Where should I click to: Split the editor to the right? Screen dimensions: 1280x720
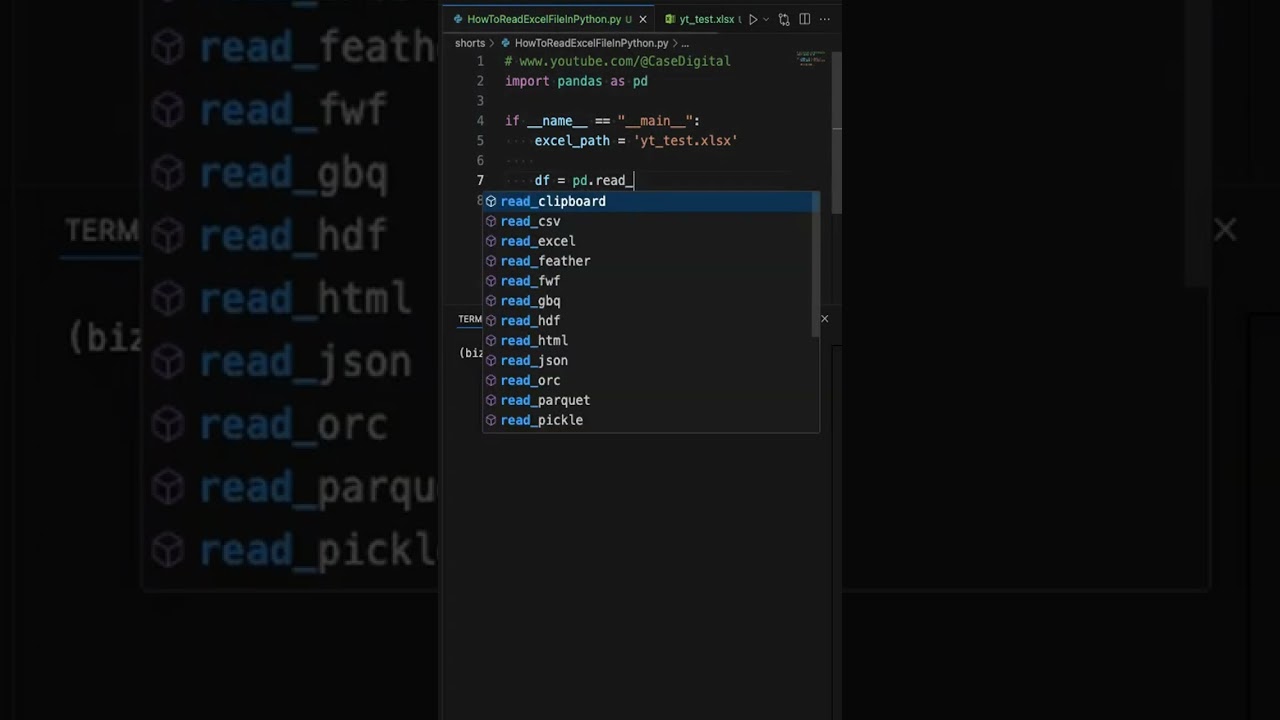[x=804, y=19]
